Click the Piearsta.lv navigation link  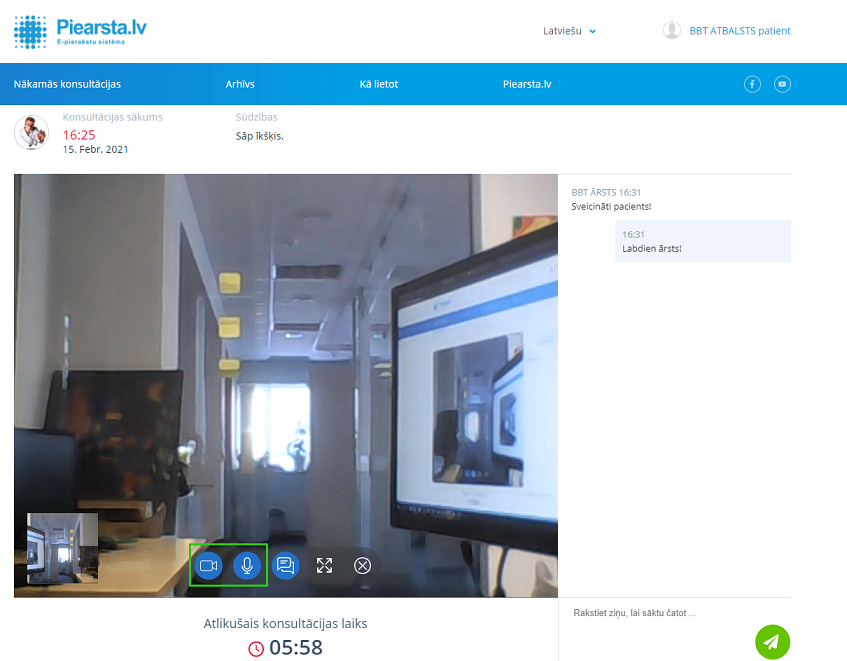tap(527, 84)
